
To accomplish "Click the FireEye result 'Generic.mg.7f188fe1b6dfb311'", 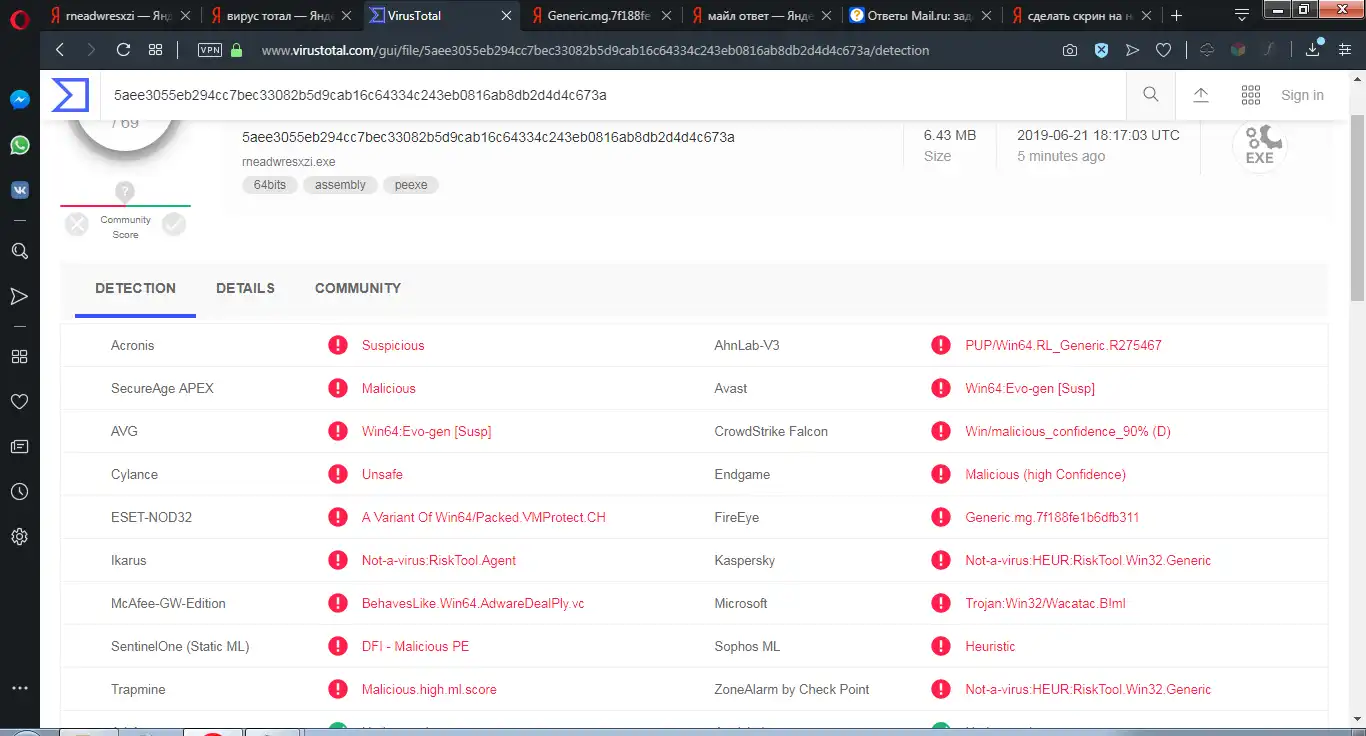I will pos(1052,517).
